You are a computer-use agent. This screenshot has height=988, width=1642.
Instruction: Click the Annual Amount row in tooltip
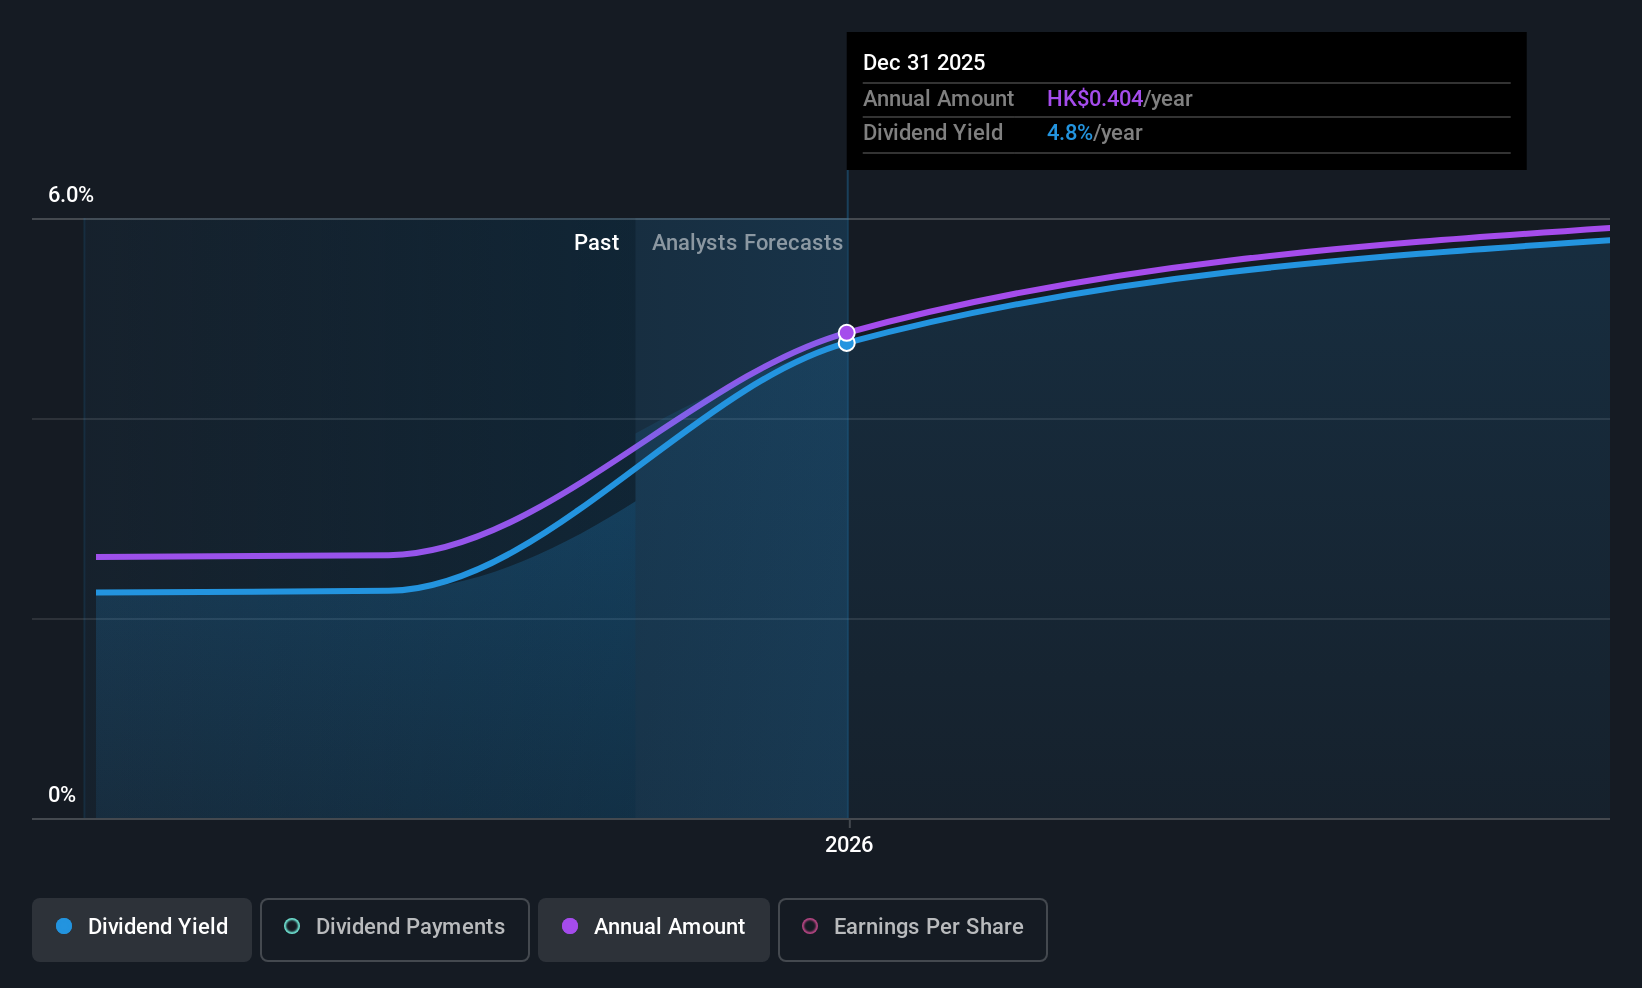point(1186,99)
